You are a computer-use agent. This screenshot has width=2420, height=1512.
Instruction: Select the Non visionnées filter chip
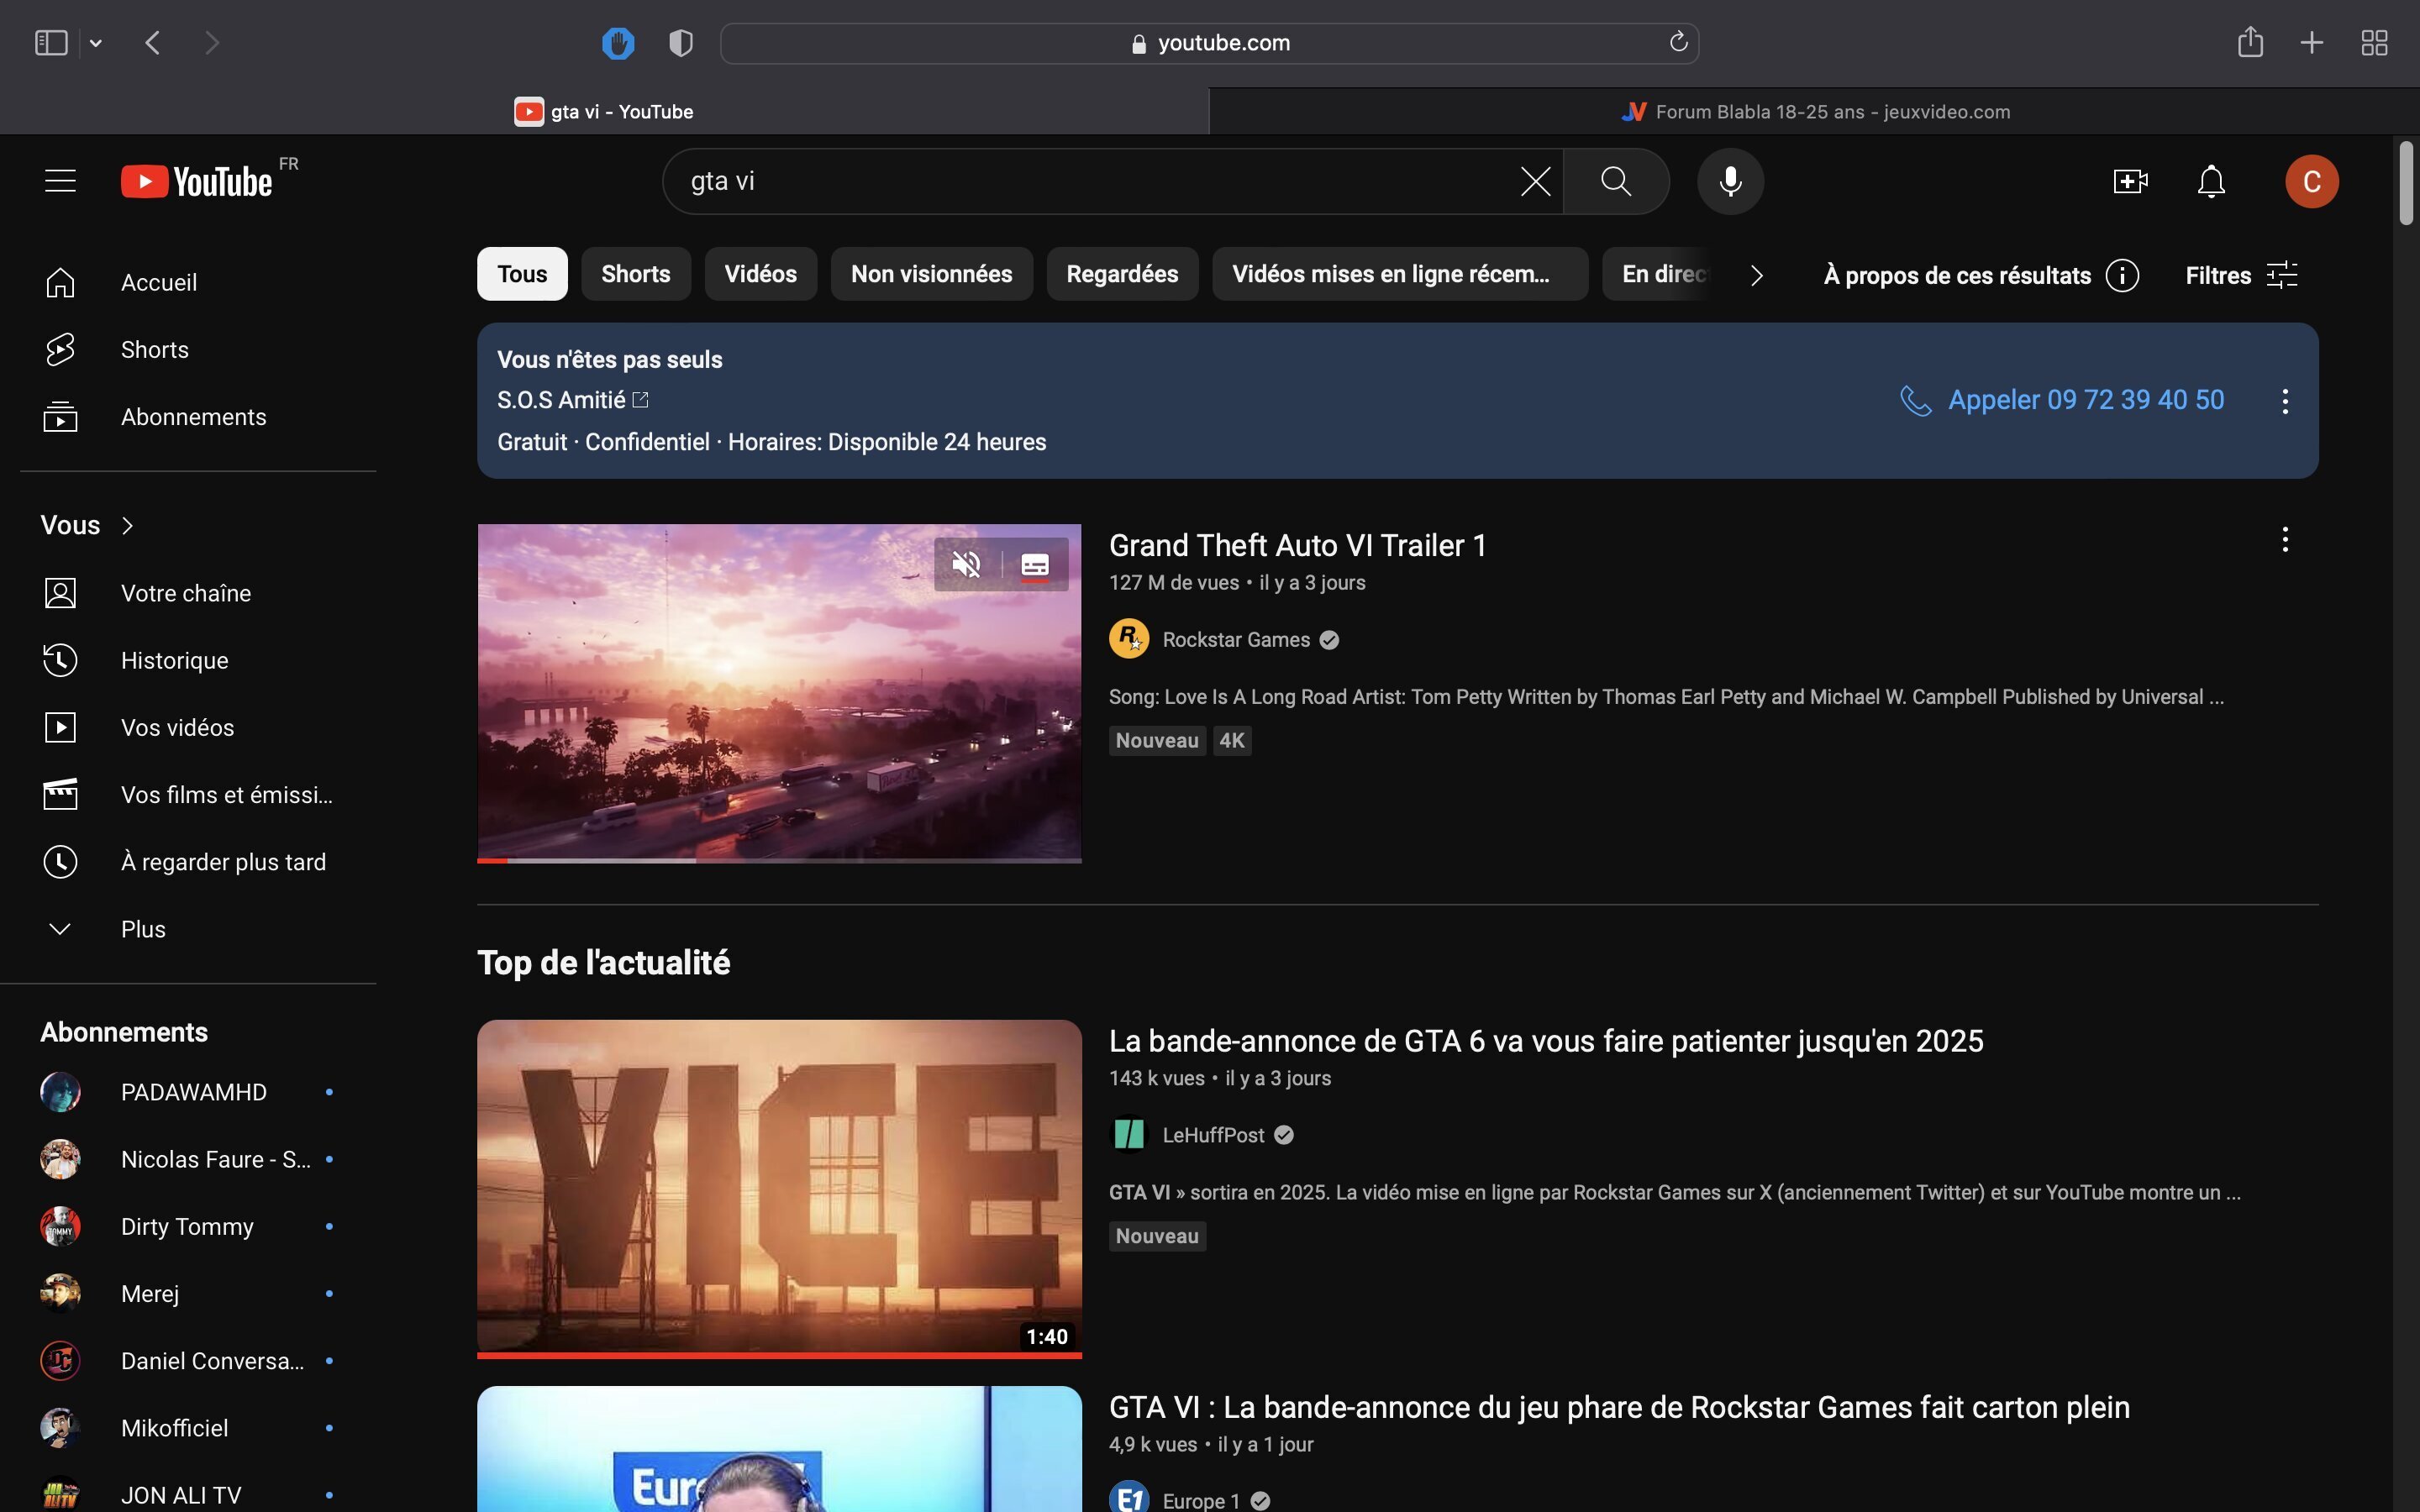931,274
